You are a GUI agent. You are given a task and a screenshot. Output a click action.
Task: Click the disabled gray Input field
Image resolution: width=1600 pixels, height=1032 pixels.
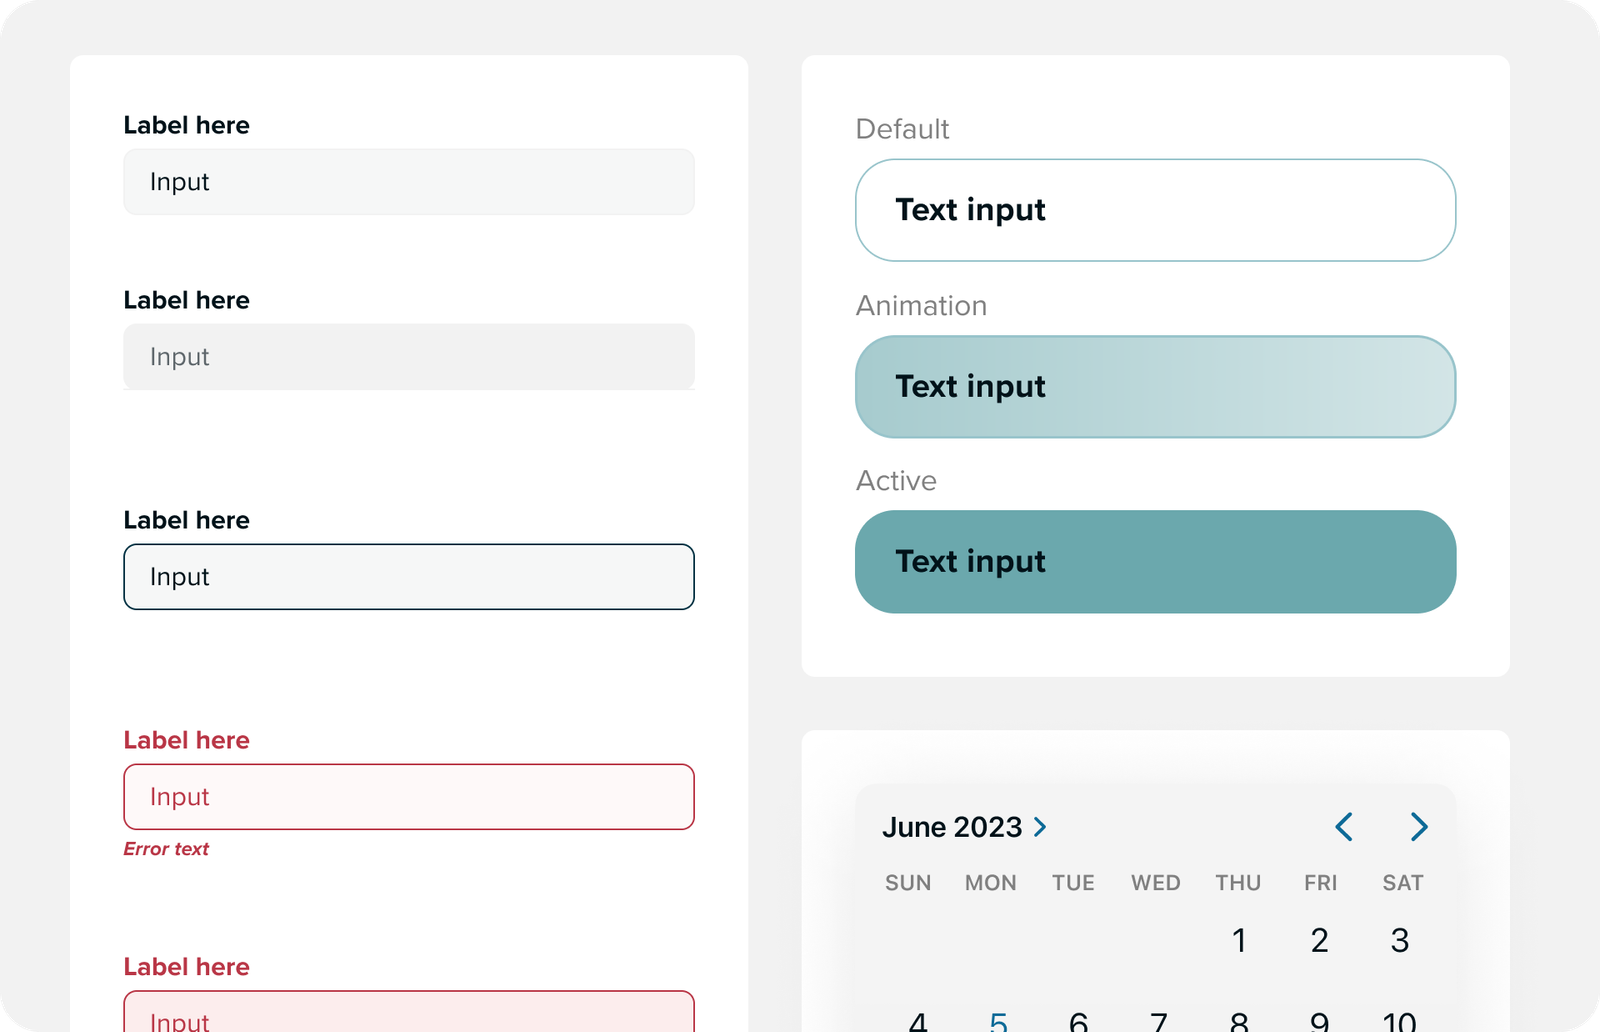click(x=408, y=357)
